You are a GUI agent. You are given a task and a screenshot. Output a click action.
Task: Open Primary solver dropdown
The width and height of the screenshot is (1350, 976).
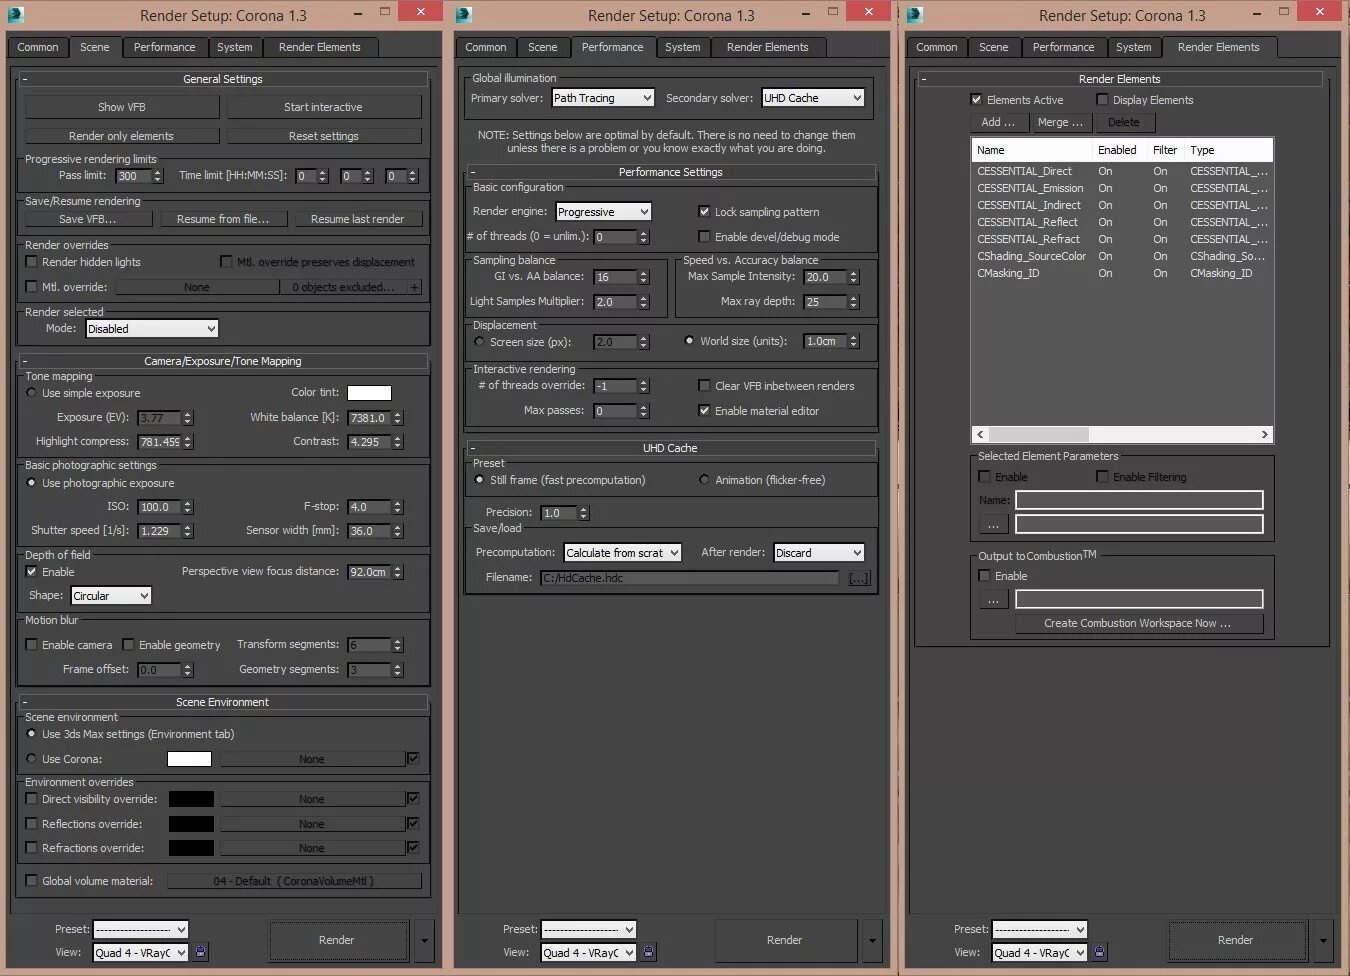coord(603,98)
